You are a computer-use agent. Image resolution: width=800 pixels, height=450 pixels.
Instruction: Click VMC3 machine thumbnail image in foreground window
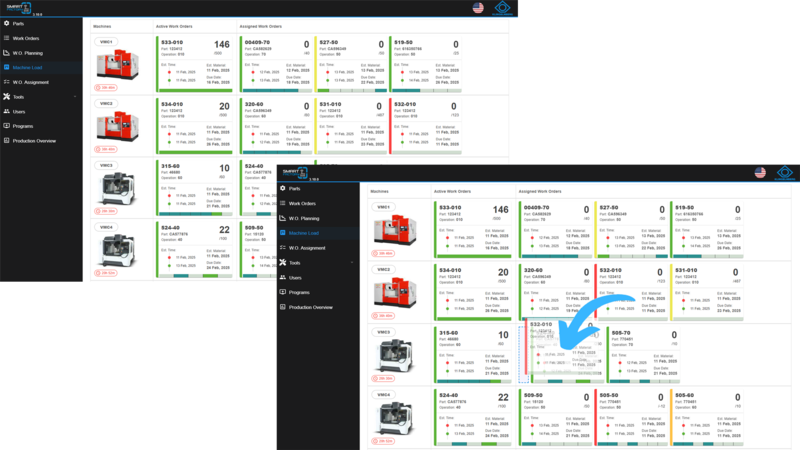click(x=394, y=356)
